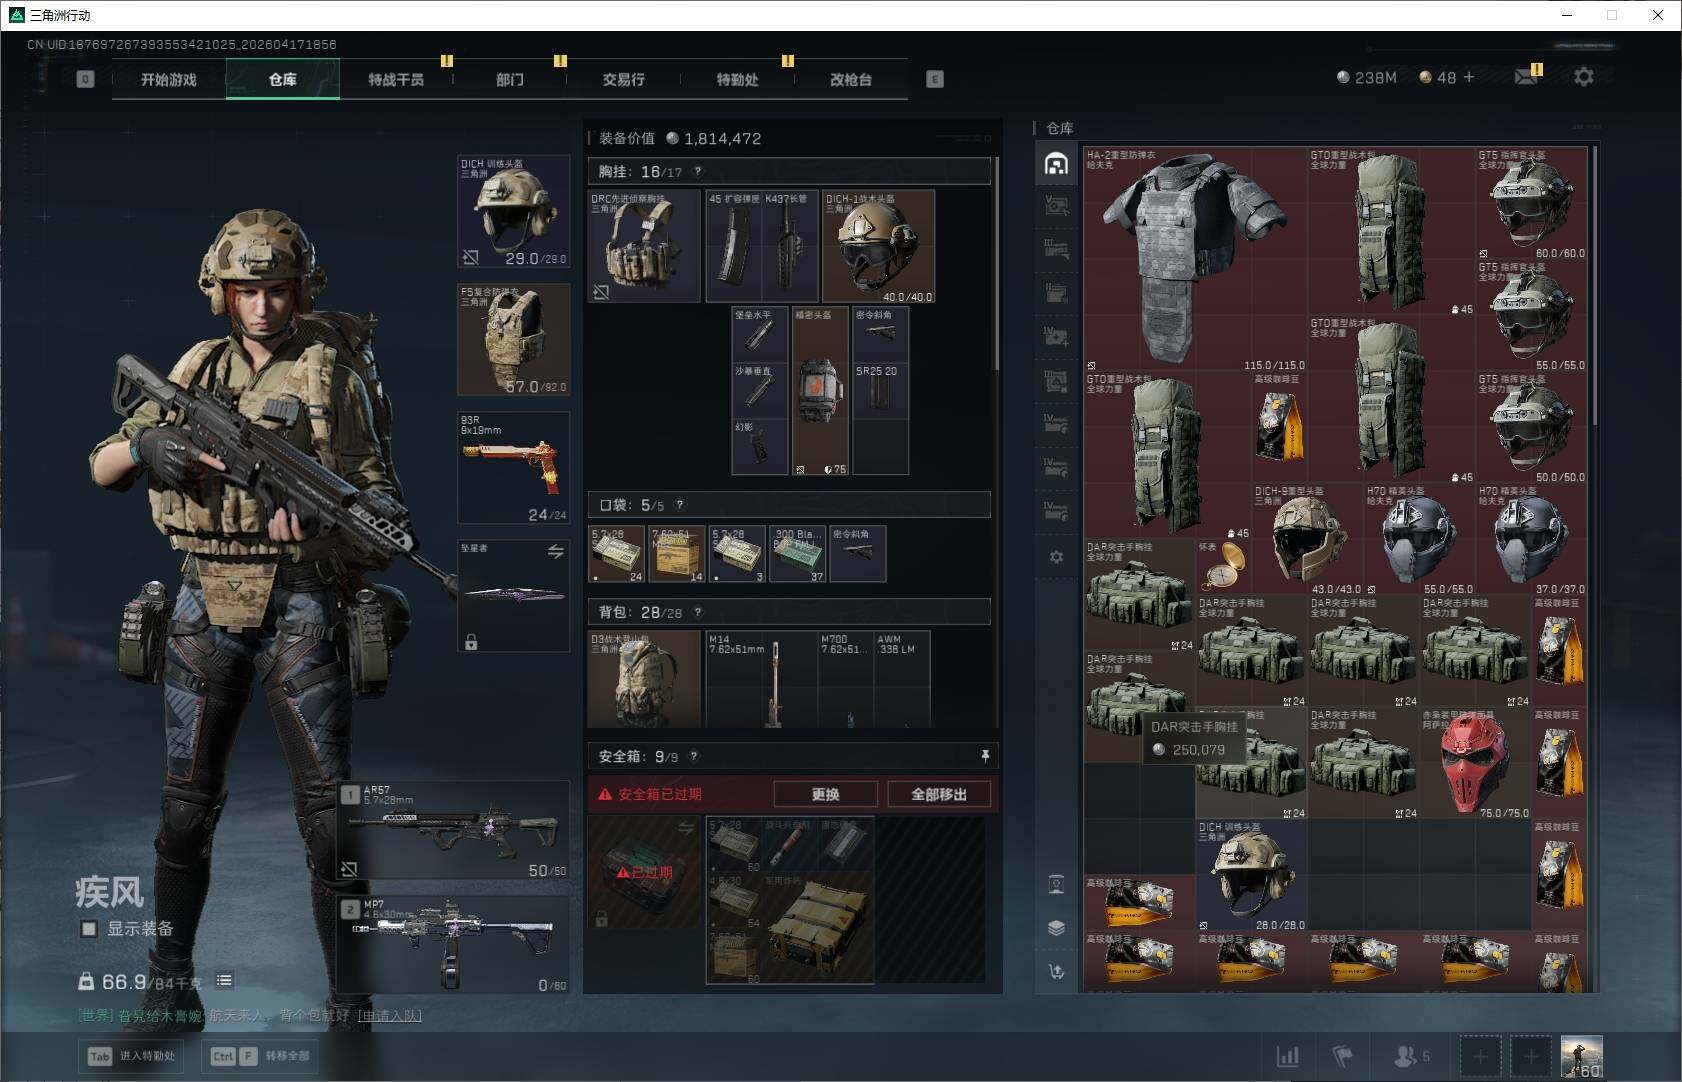Select the 仓库 tab
1682x1082 pixels.
[x=283, y=79]
